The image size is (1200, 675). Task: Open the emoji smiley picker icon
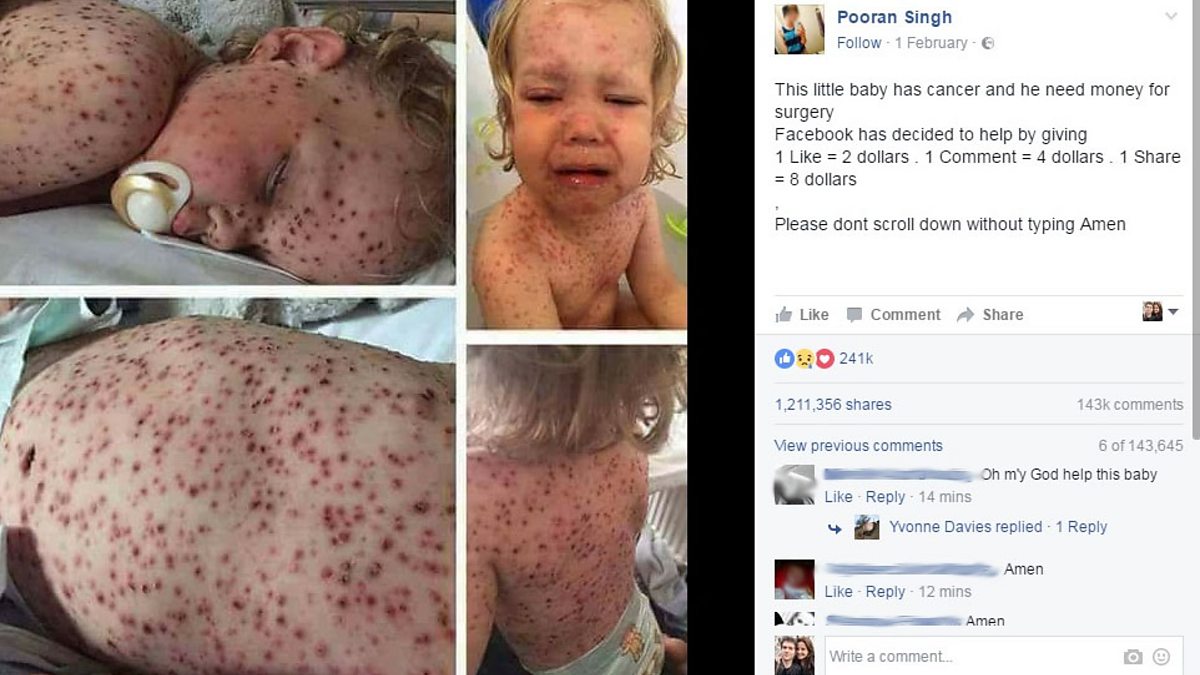pyautogui.click(x=1161, y=657)
